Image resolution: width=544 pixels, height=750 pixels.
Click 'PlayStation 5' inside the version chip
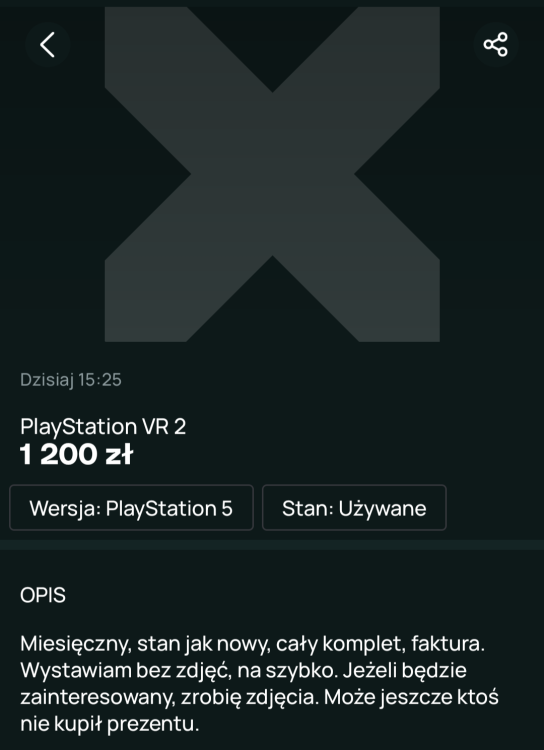(169, 508)
